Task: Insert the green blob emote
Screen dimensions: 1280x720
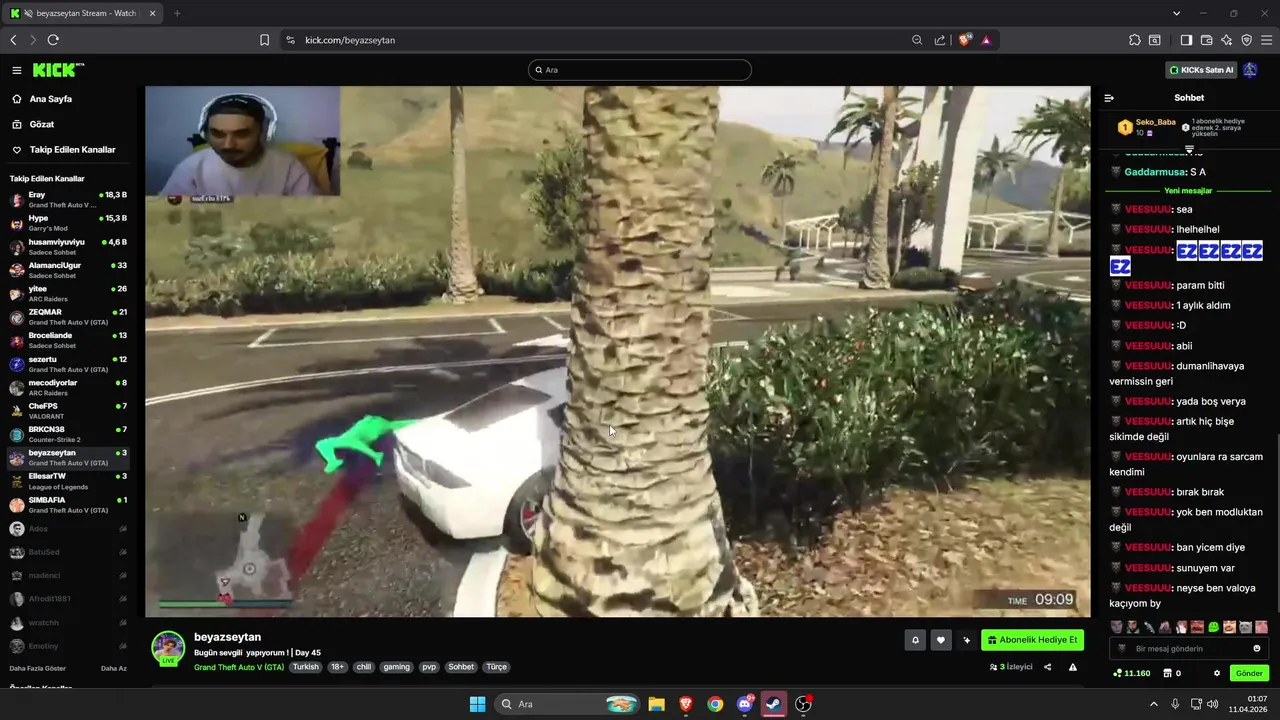Action: [x=1213, y=627]
